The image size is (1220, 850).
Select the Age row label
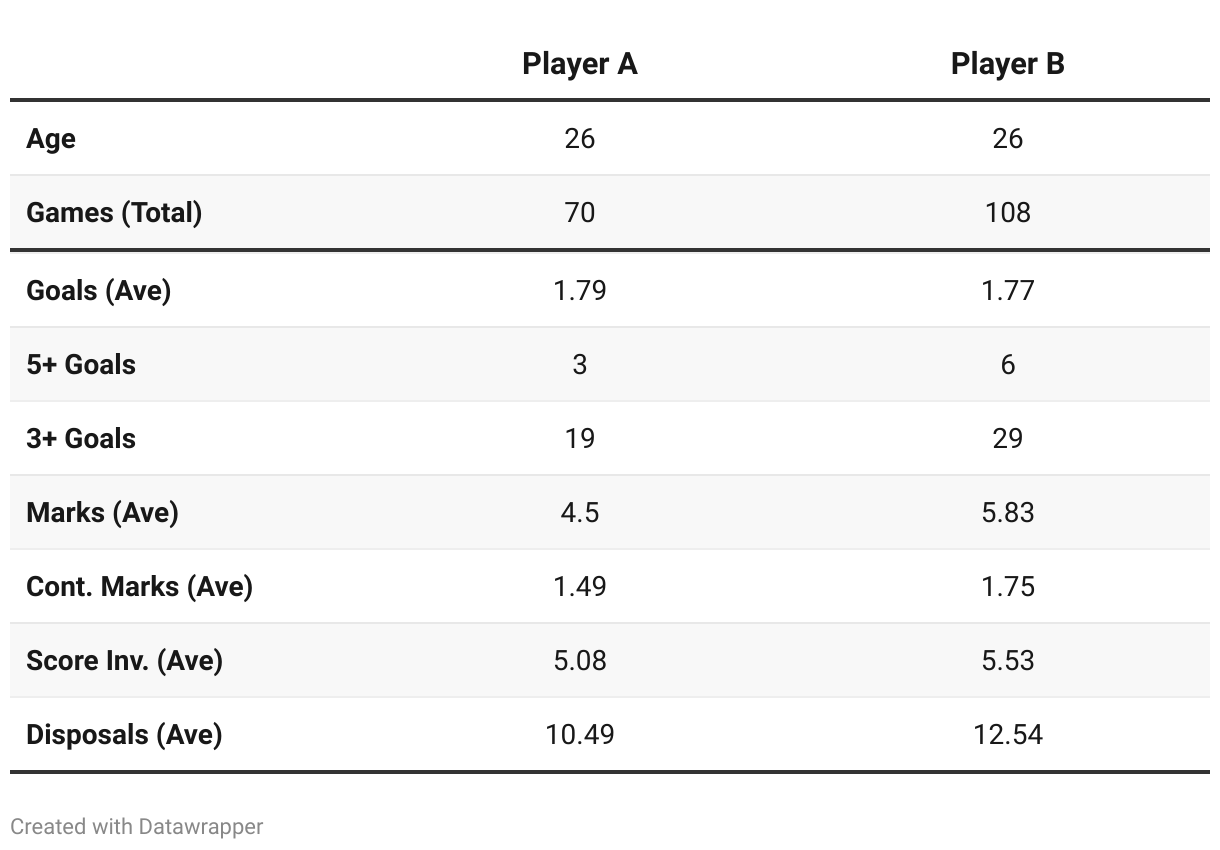click(x=51, y=138)
